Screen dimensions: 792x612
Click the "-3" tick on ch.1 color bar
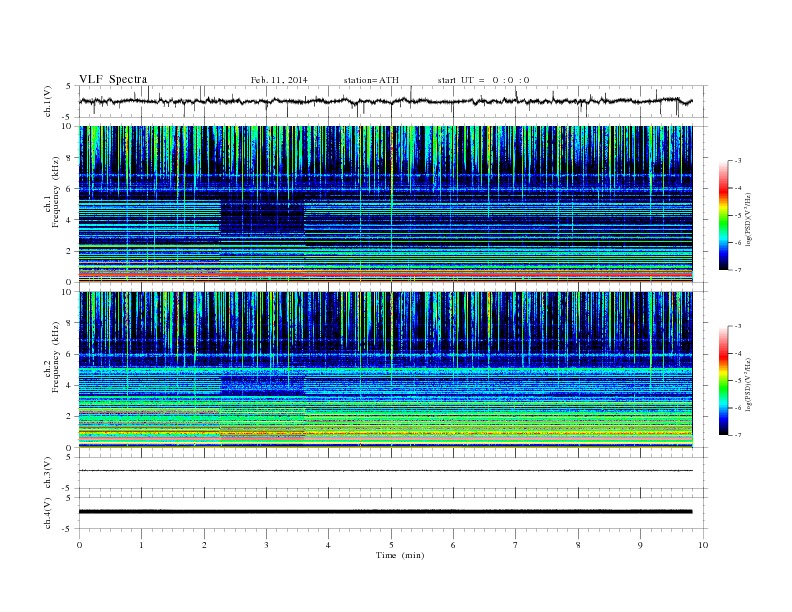point(737,161)
